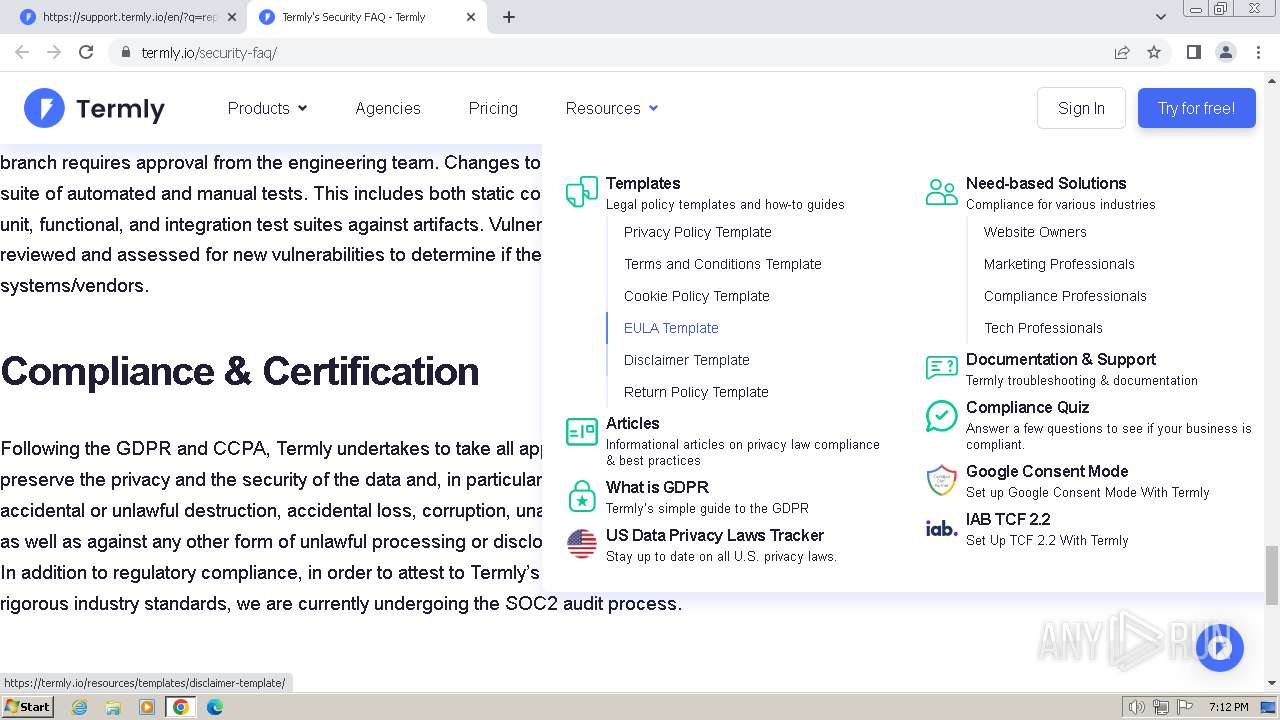Click the Articles heading
The width and height of the screenshot is (1280, 720).
(633, 423)
